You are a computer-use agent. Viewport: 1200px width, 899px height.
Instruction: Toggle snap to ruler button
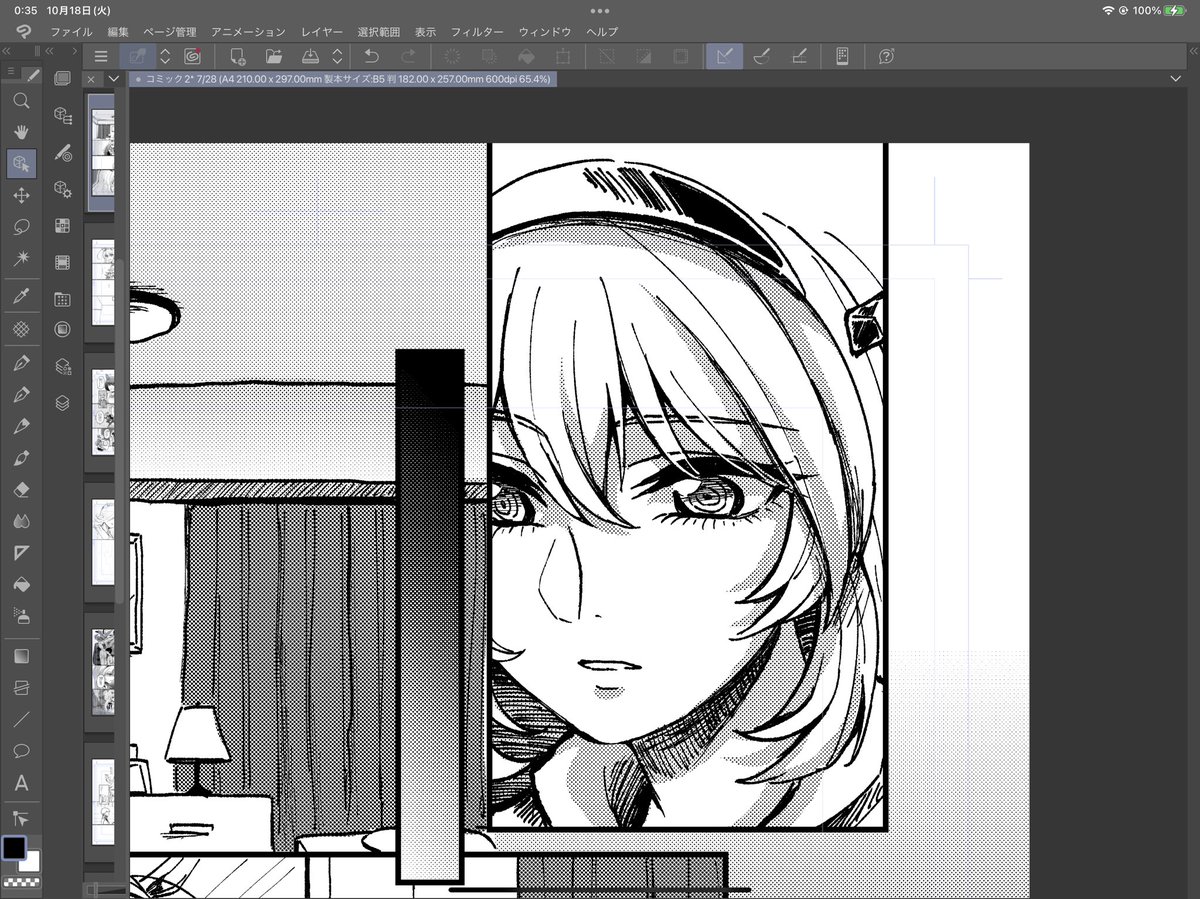tap(724, 57)
